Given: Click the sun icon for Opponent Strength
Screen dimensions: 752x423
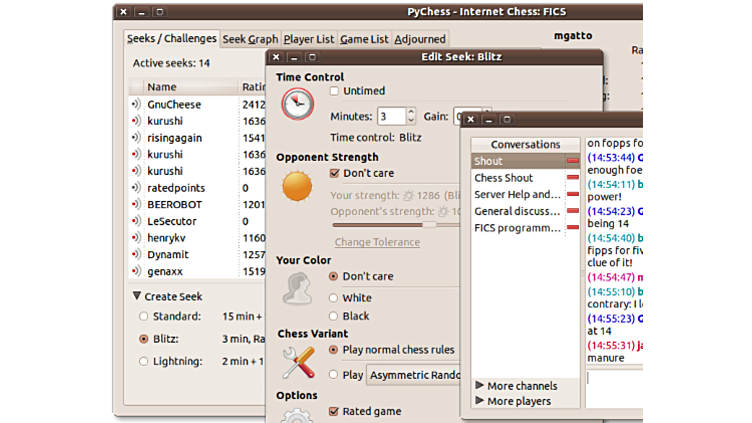Looking at the screenshot, I should pos(297,185).
